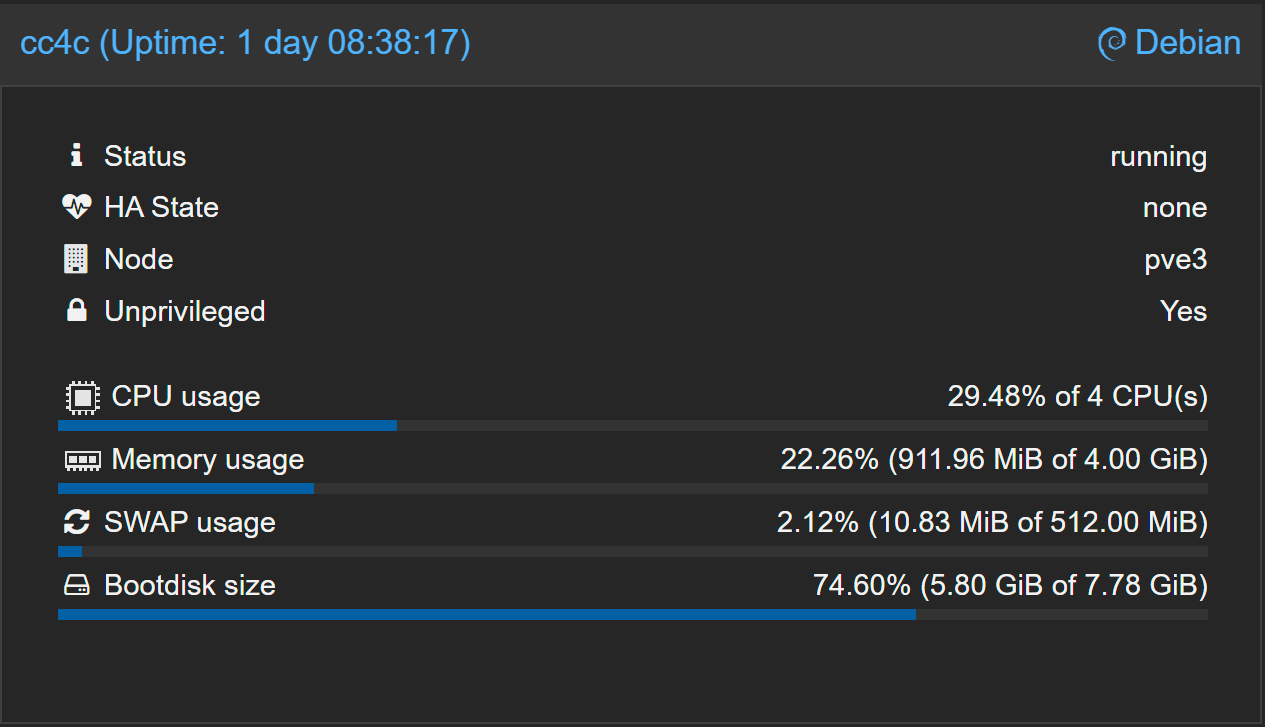The width and height of the screenshot is (1265, 727).
Task: Click the Bootdisk size progress bar
Action: tap(632, 614)
